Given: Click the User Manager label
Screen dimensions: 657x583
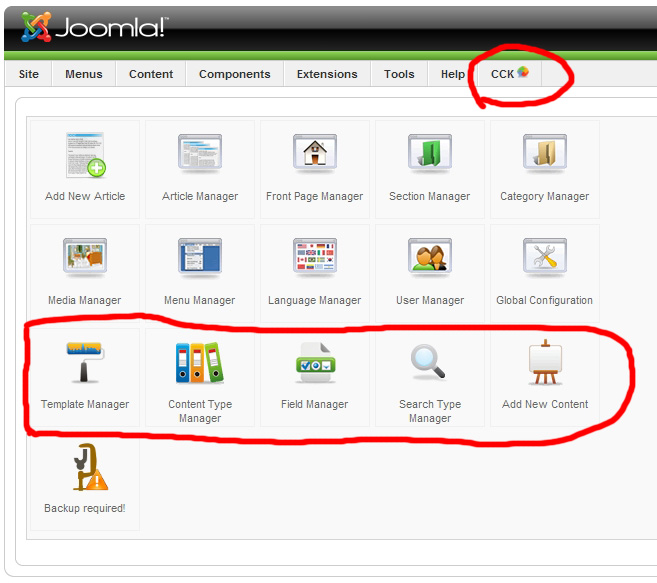Looking at the screenshot, I should [x=430, y=300].
